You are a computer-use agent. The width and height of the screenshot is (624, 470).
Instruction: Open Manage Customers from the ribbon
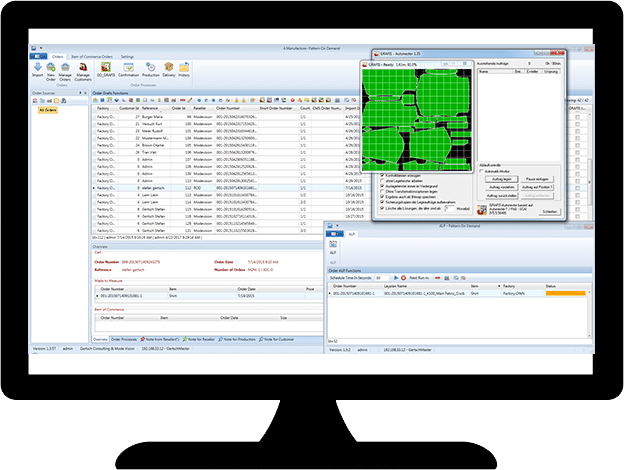(83, 70)
